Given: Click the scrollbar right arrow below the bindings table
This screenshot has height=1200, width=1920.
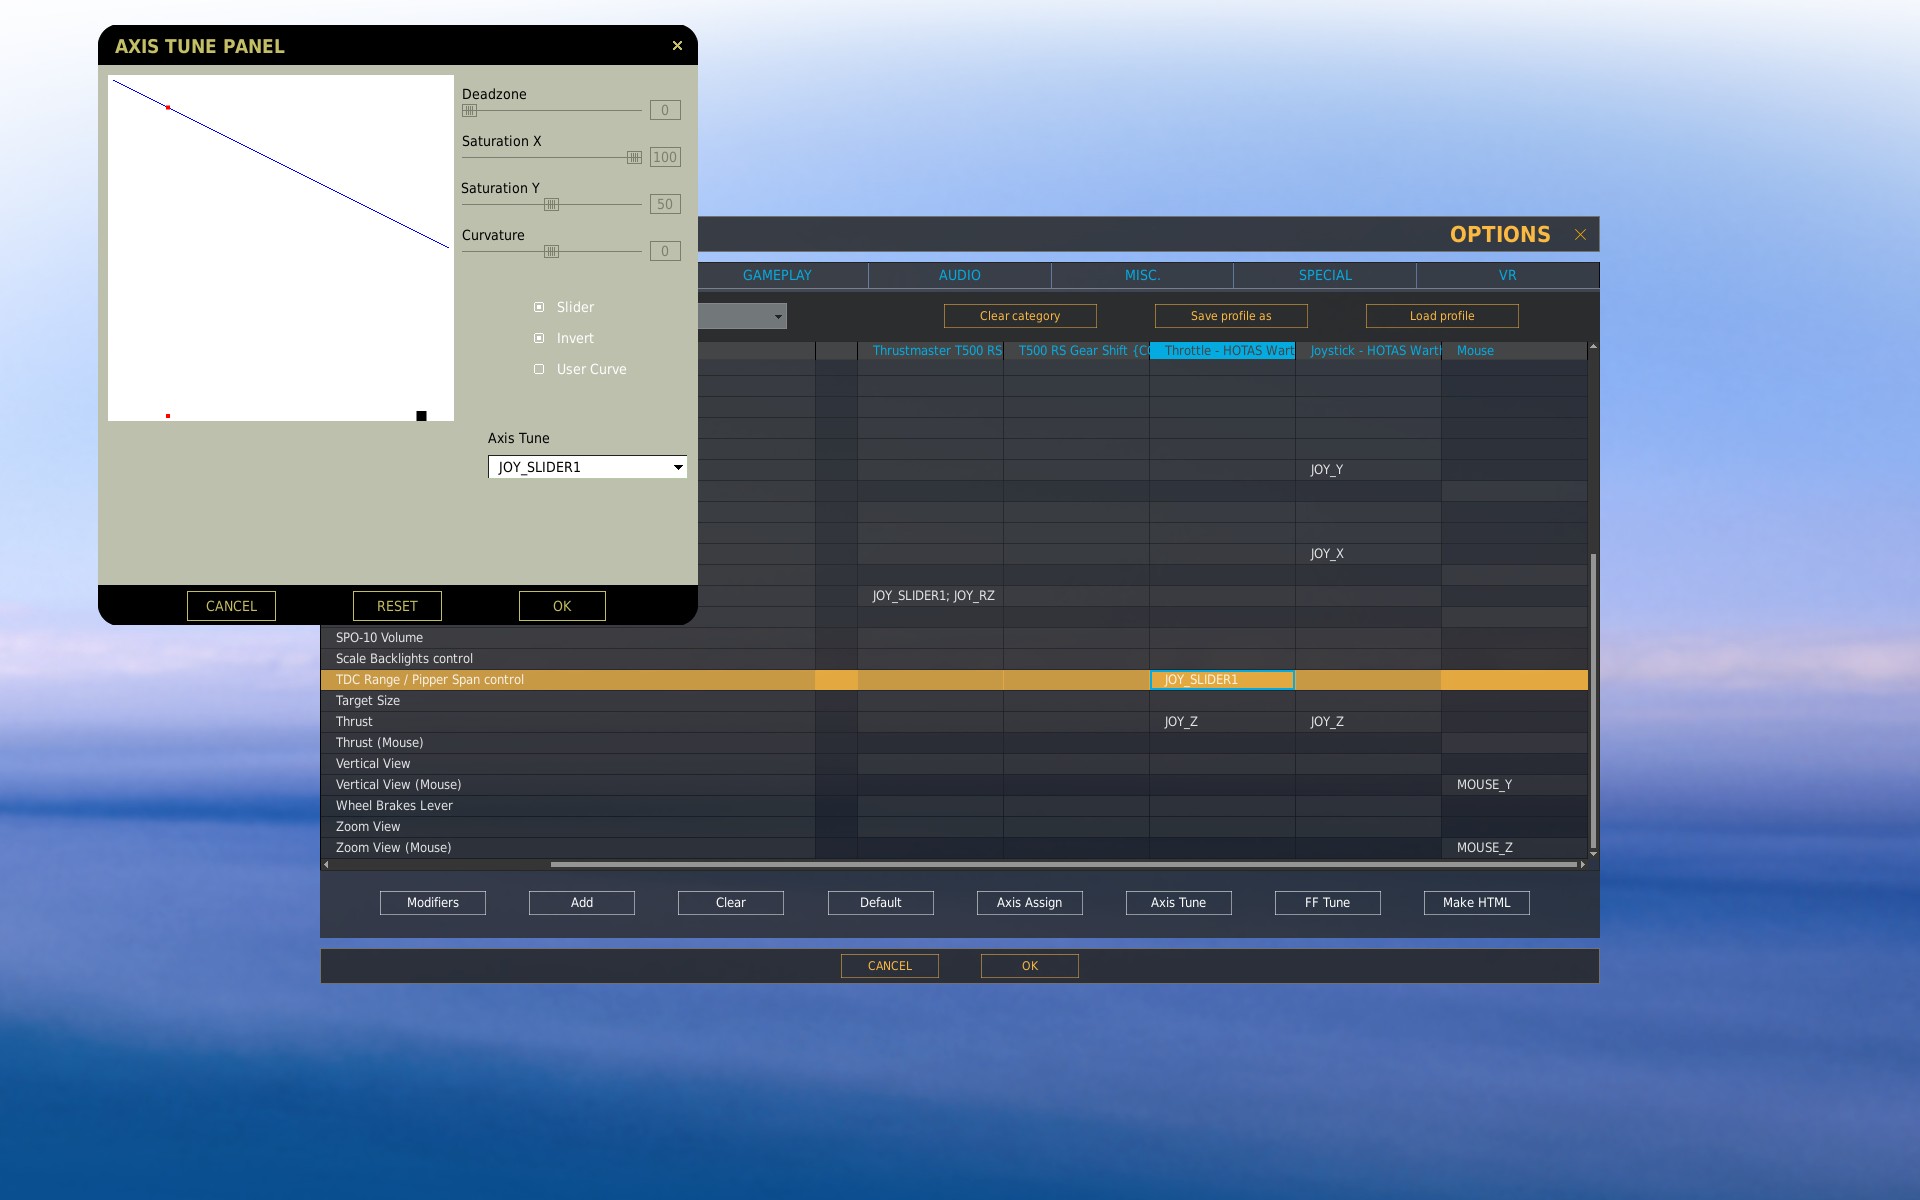Looking at the screenshot, I should (x=1582, y=864).
